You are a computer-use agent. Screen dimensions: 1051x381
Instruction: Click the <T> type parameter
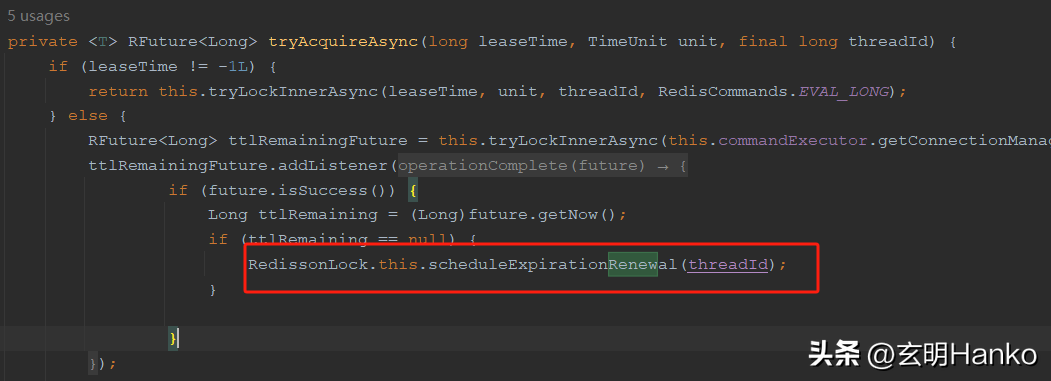click(103, 42)
